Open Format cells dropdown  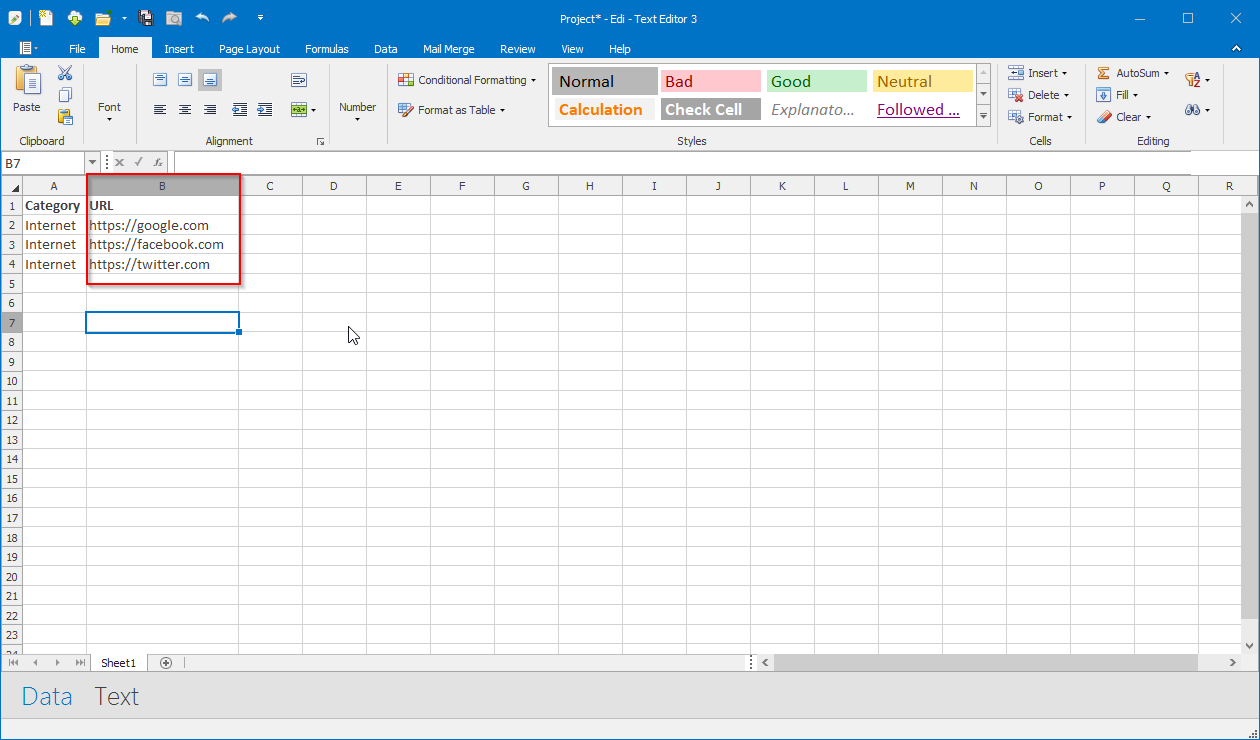point(1041,117)
